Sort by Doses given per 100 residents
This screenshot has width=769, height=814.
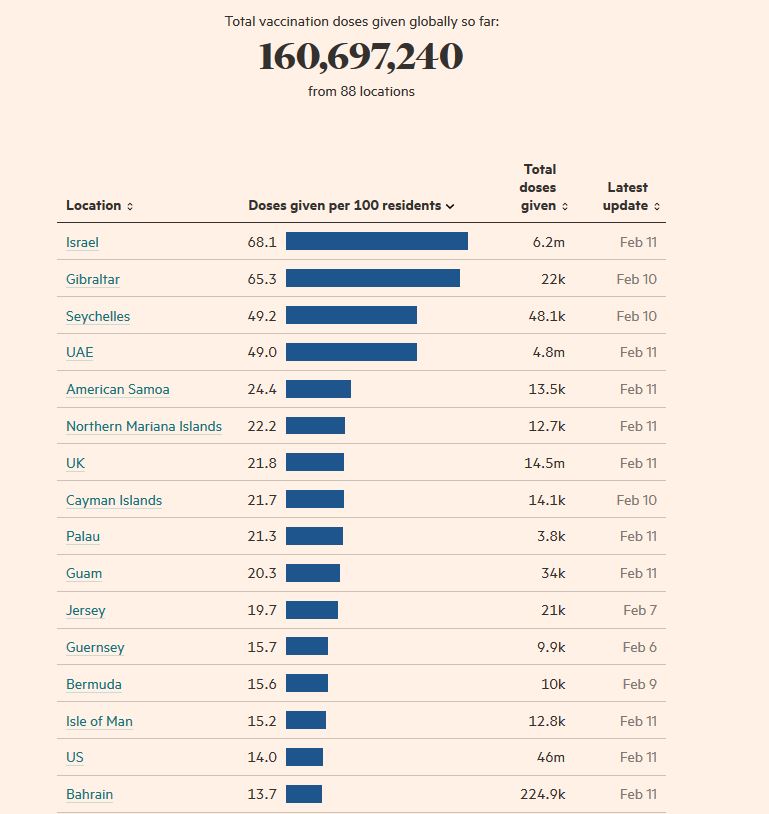[351, 206]
